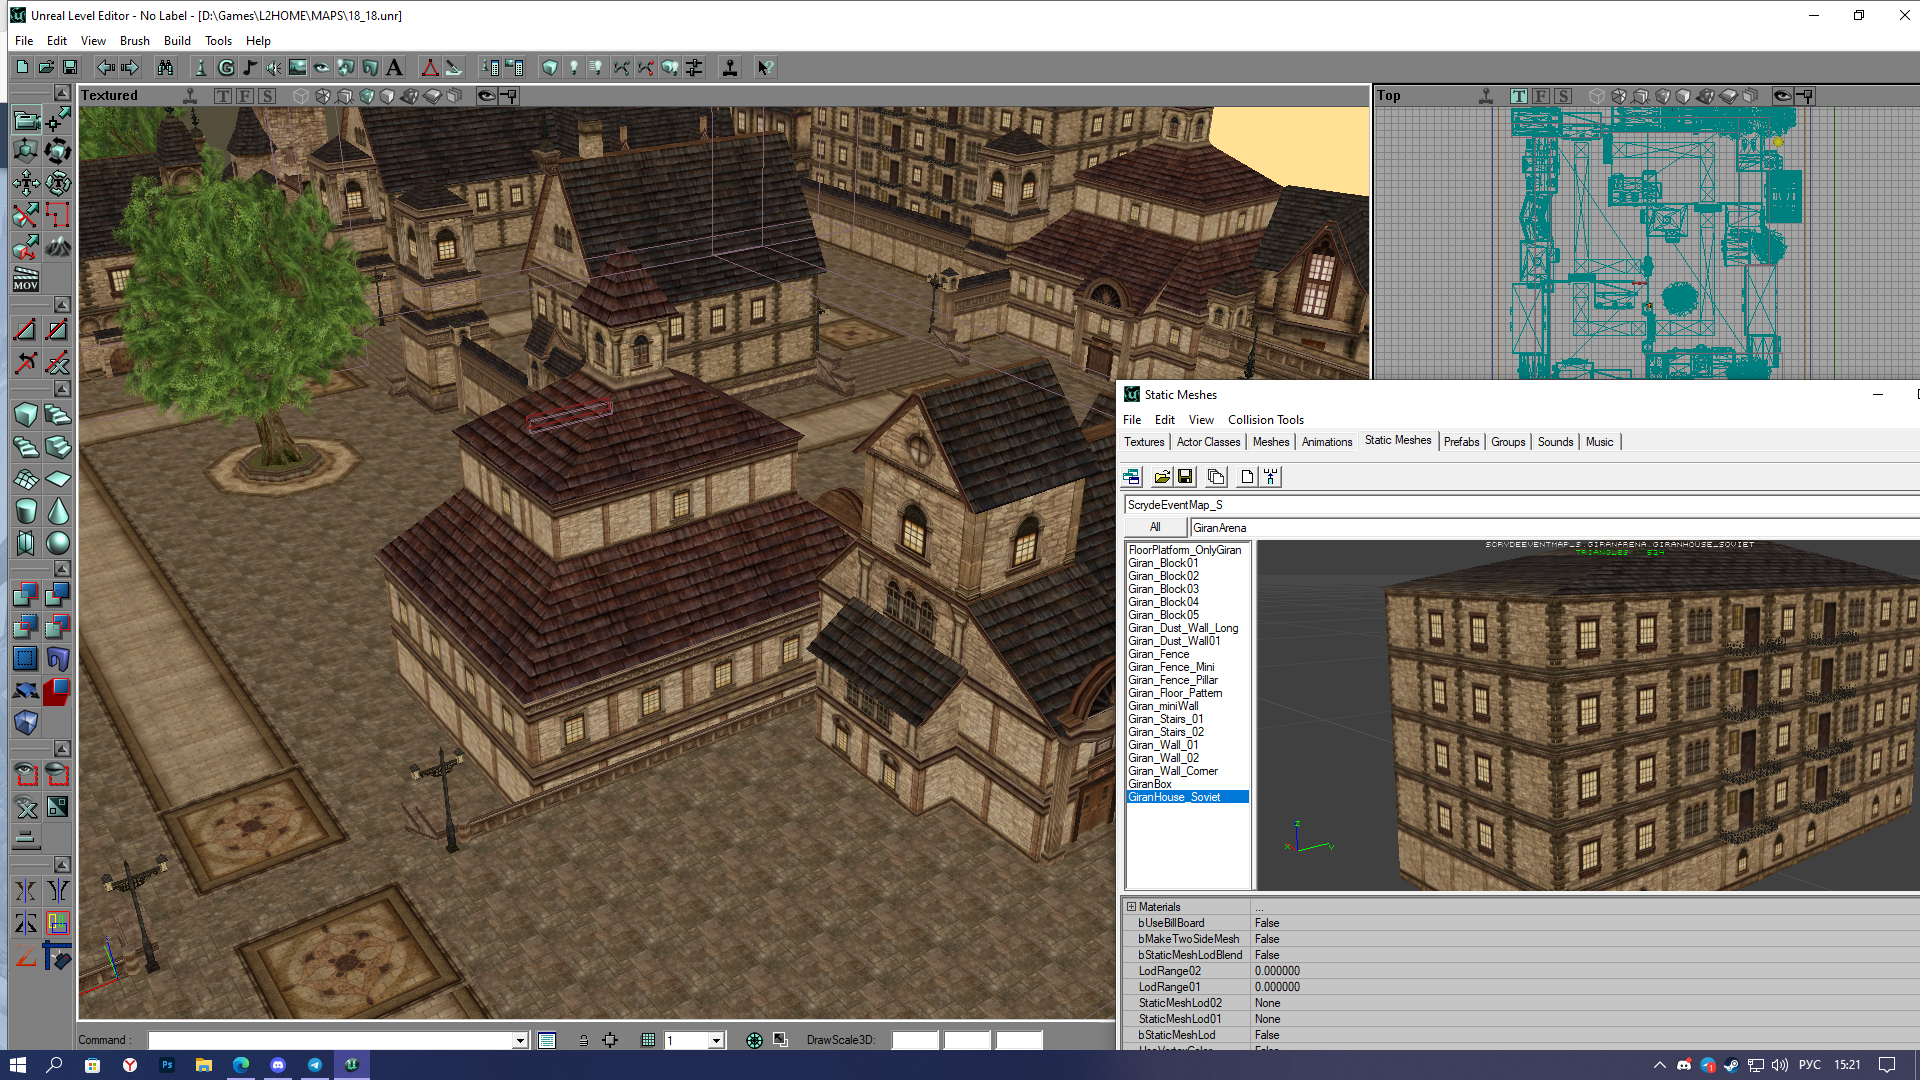Screen dimensions: 1920x1080
Task: Choose the Cube brush builder
Action: (x=26, y=414)
